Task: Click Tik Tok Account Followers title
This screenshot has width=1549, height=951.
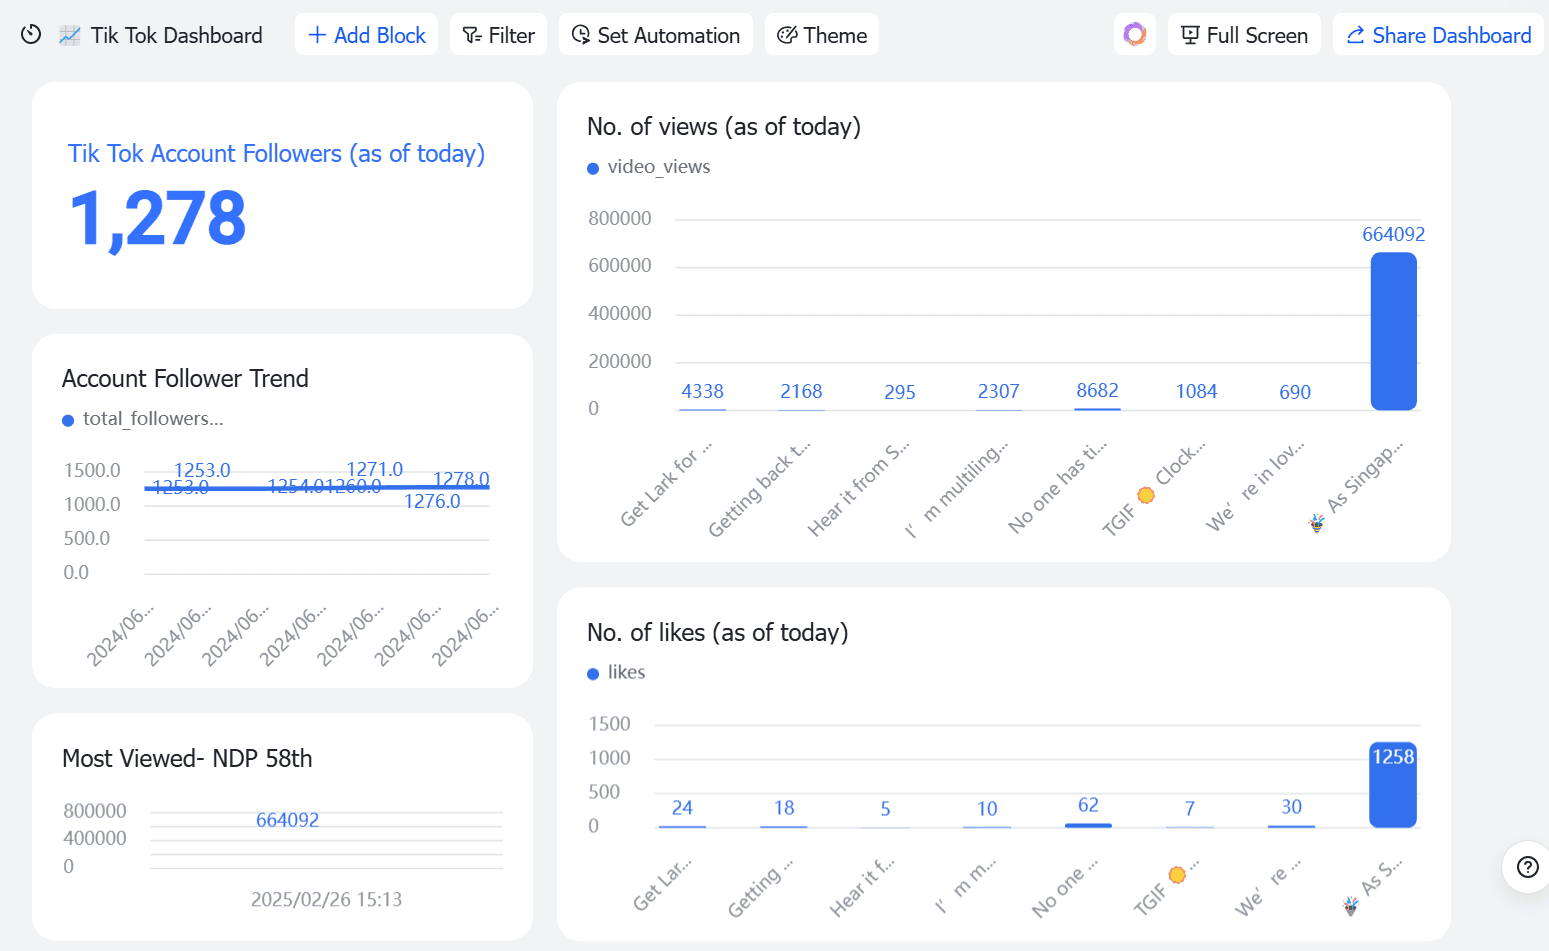Action: pos(276,154)
